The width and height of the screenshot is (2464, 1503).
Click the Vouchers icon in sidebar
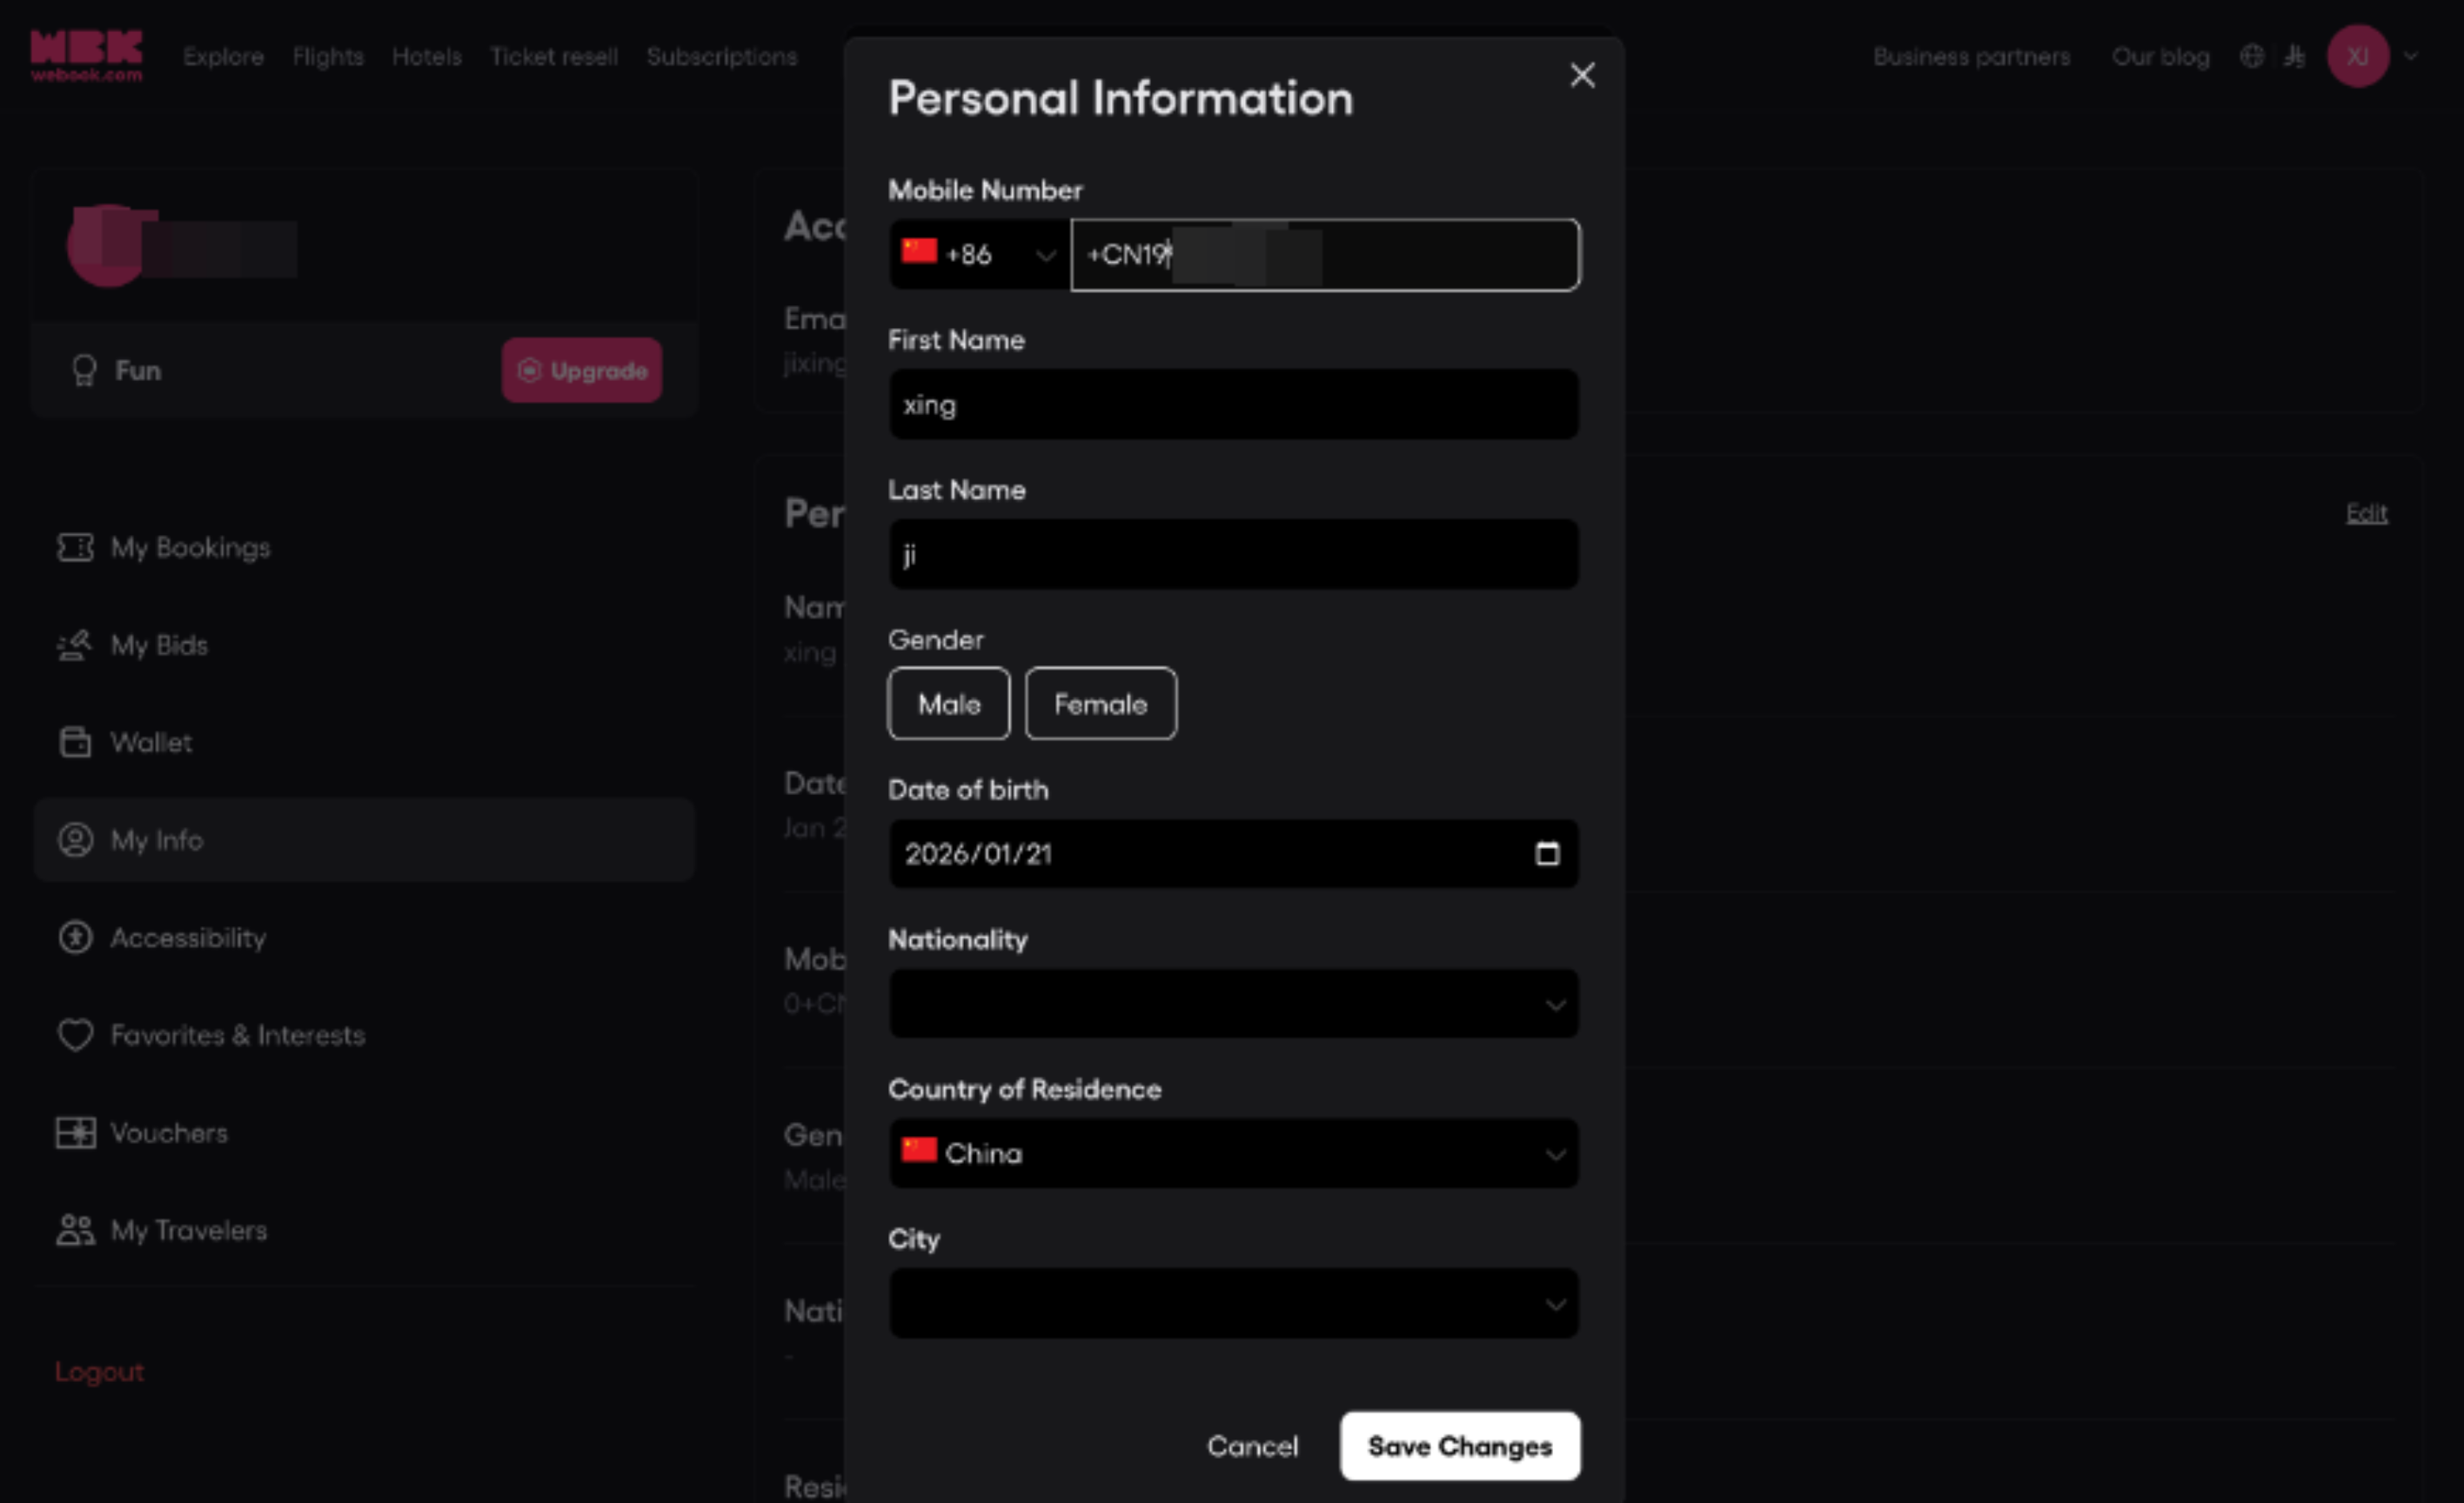75,1133
